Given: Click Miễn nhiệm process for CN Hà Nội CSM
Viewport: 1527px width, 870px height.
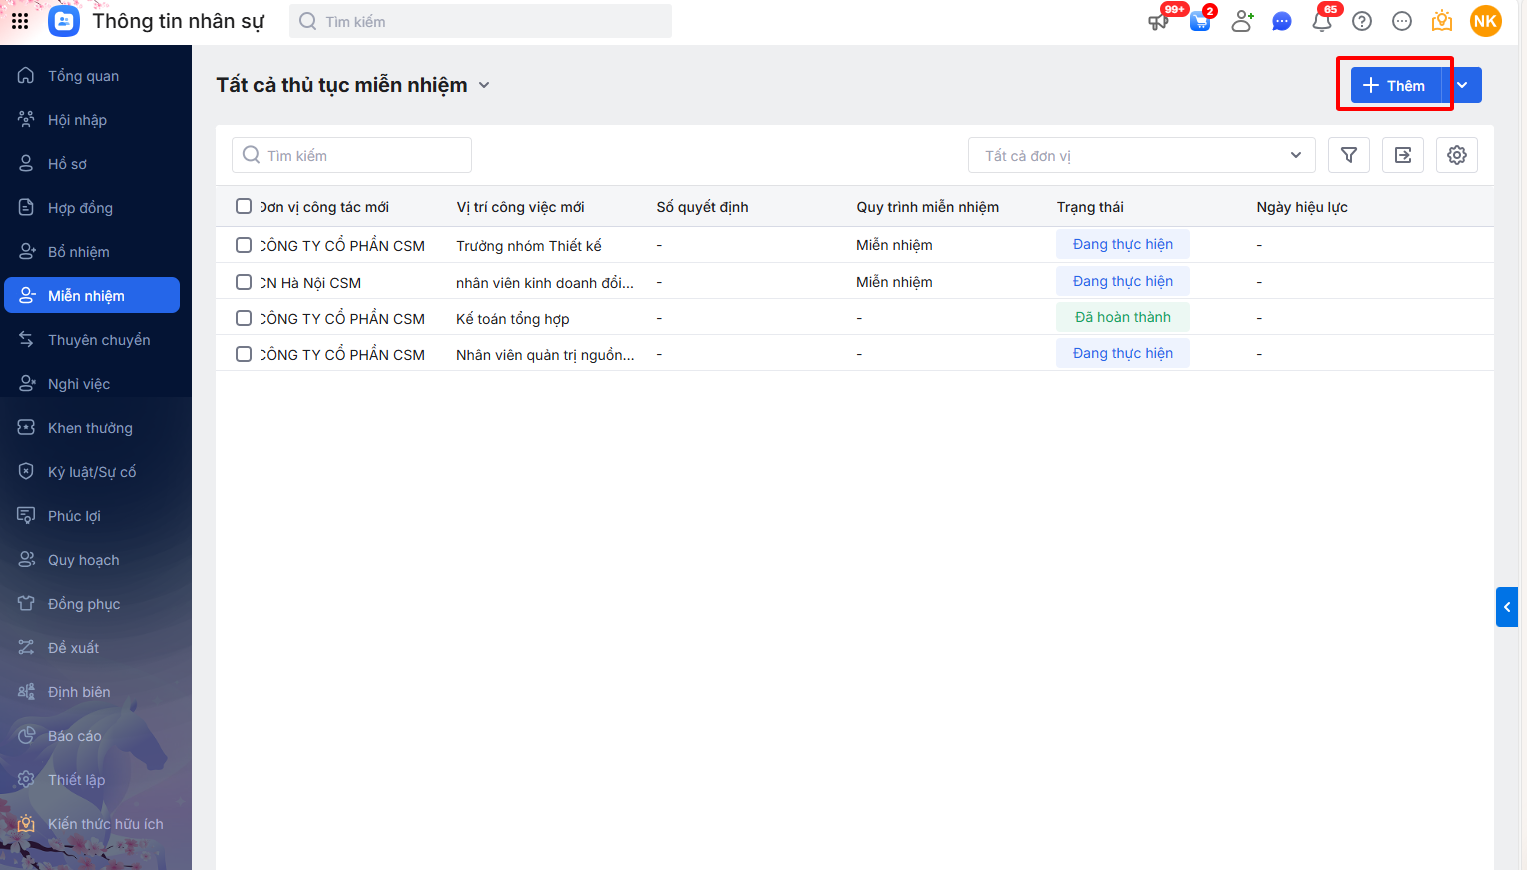Looking at the screenshot, I should tap(894, 282).
